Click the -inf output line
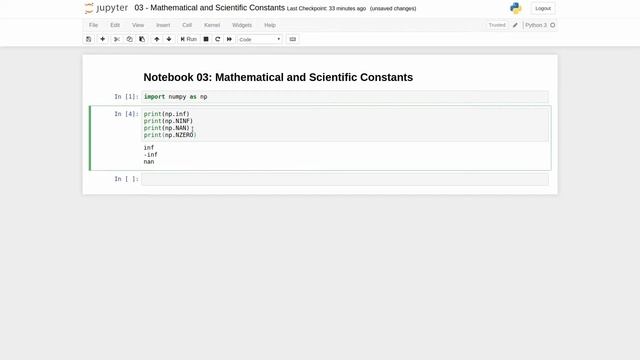640x360 pixels. (151, 155)
